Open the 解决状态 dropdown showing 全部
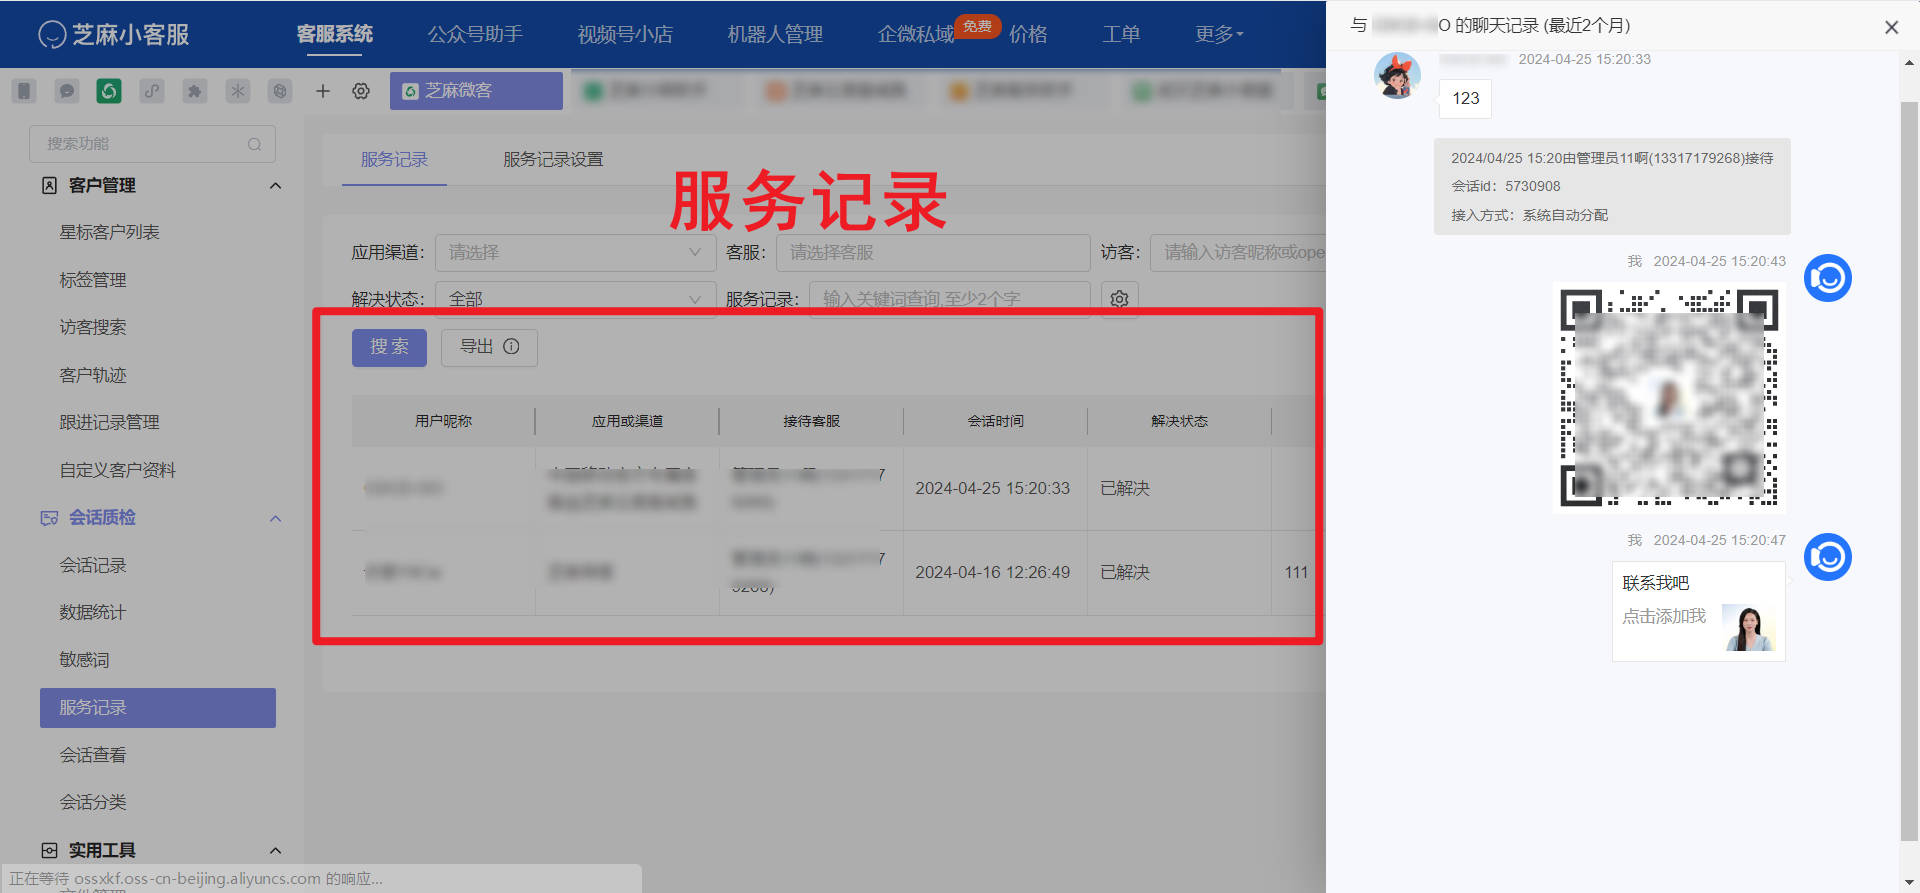 [575, 298]
